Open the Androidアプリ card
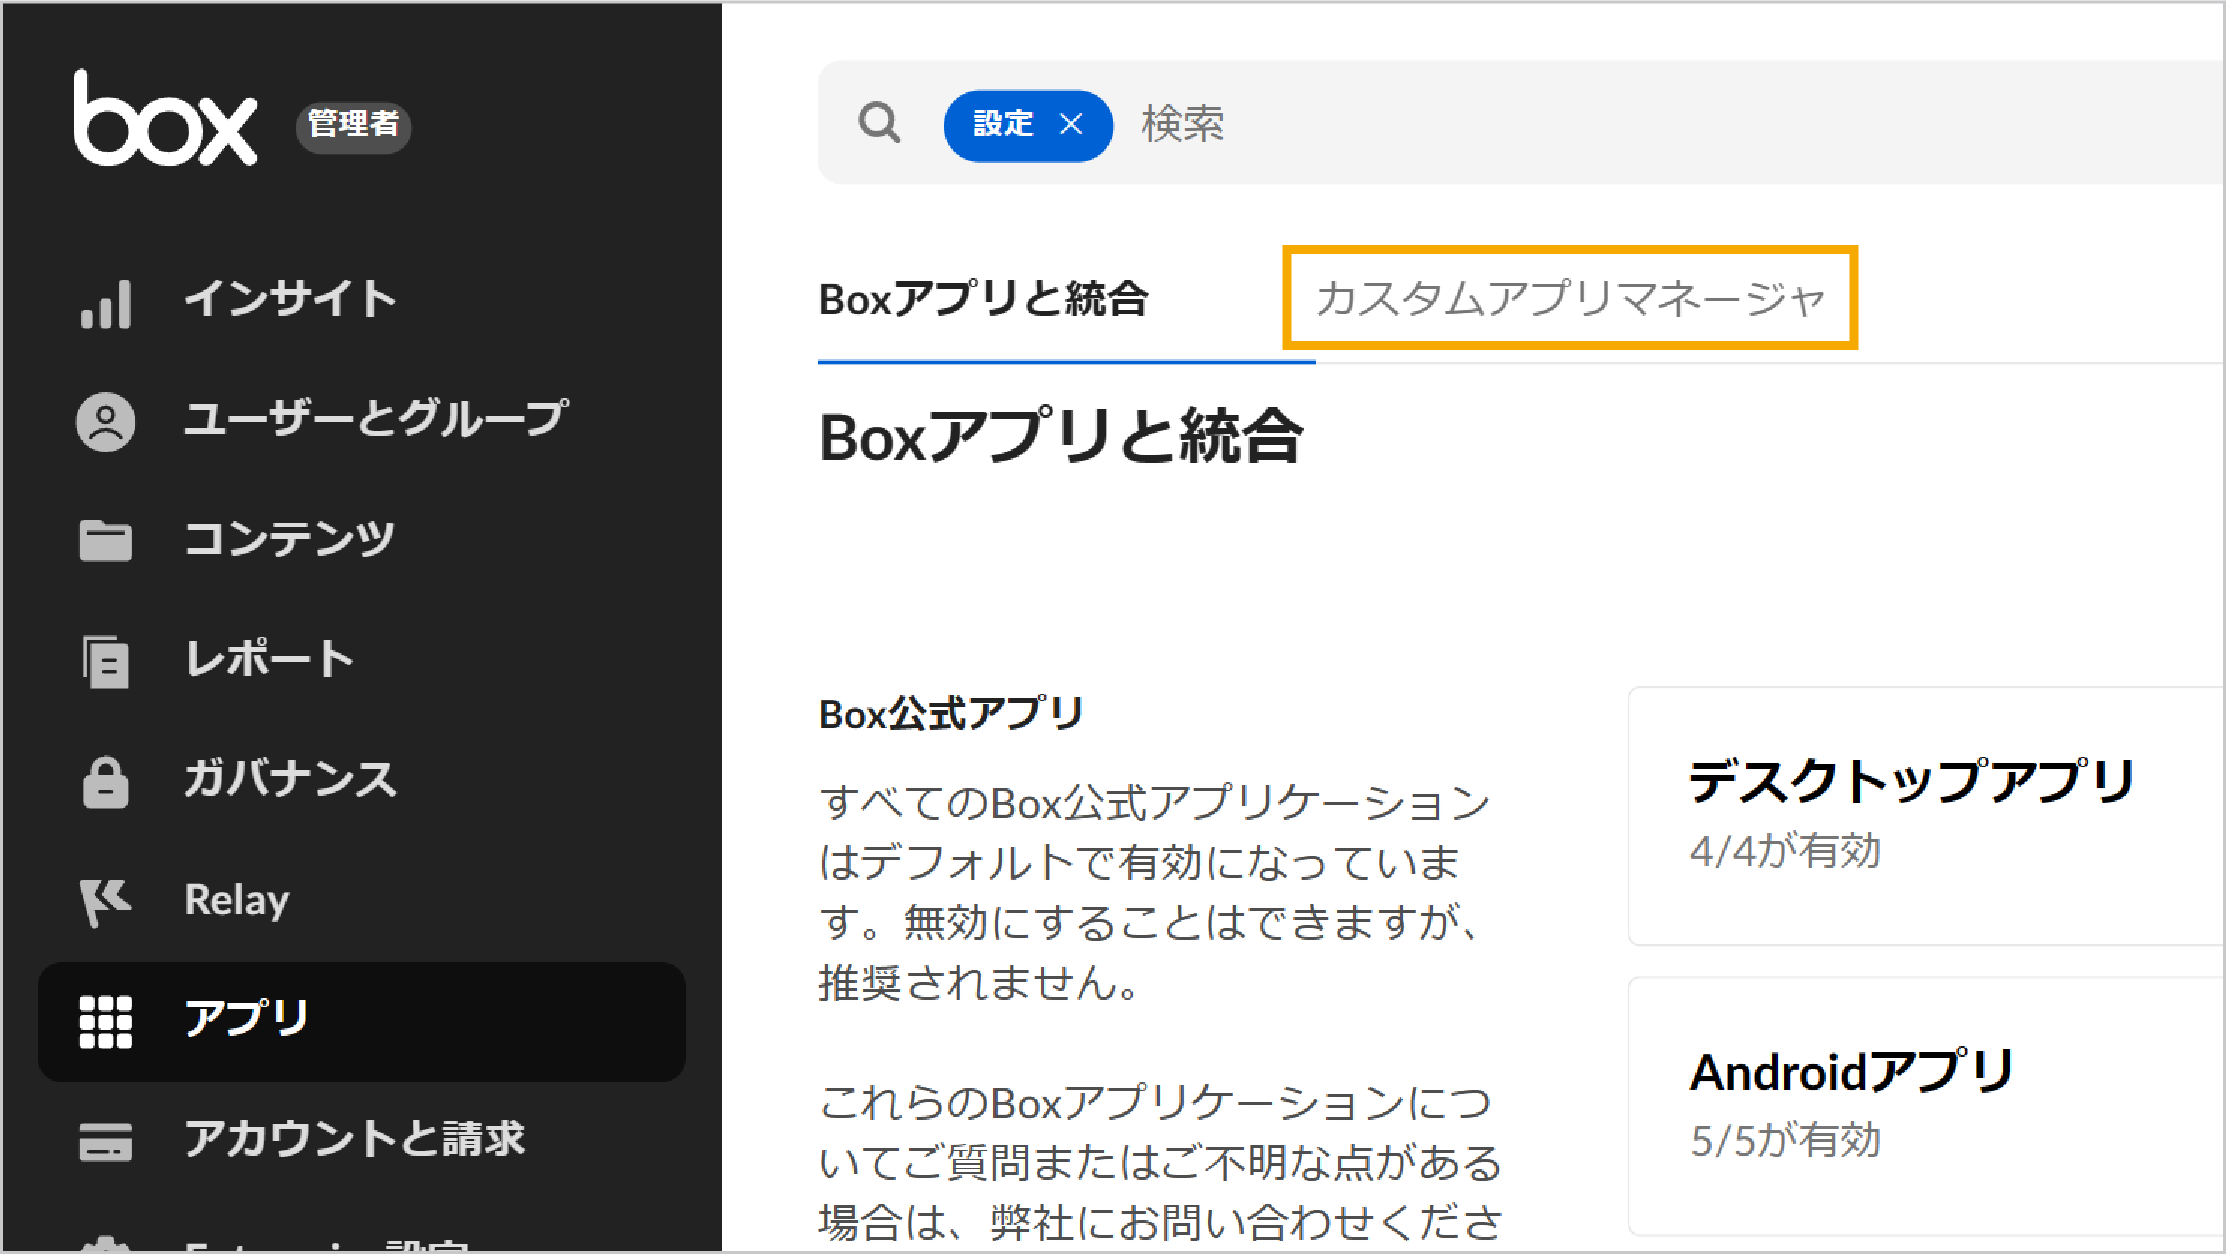Image resolution: width=2226 pixels, height=1254 pixels. tap(1926, 1106)
